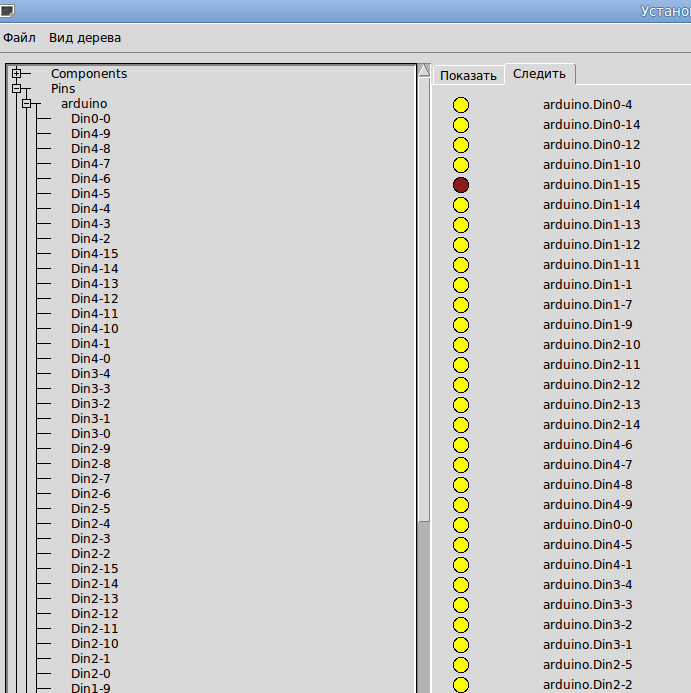This screenshot has height=693, width=691.
Task: Select Din3-4 in the pin tree
Action: 91,373
